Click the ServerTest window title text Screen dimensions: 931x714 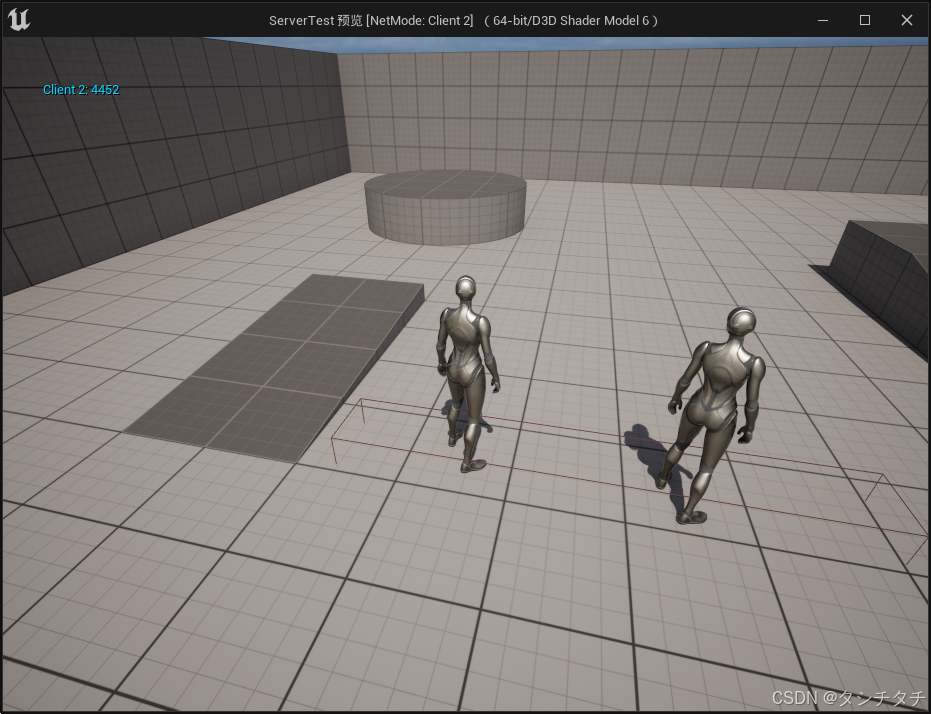pos(463,20)
